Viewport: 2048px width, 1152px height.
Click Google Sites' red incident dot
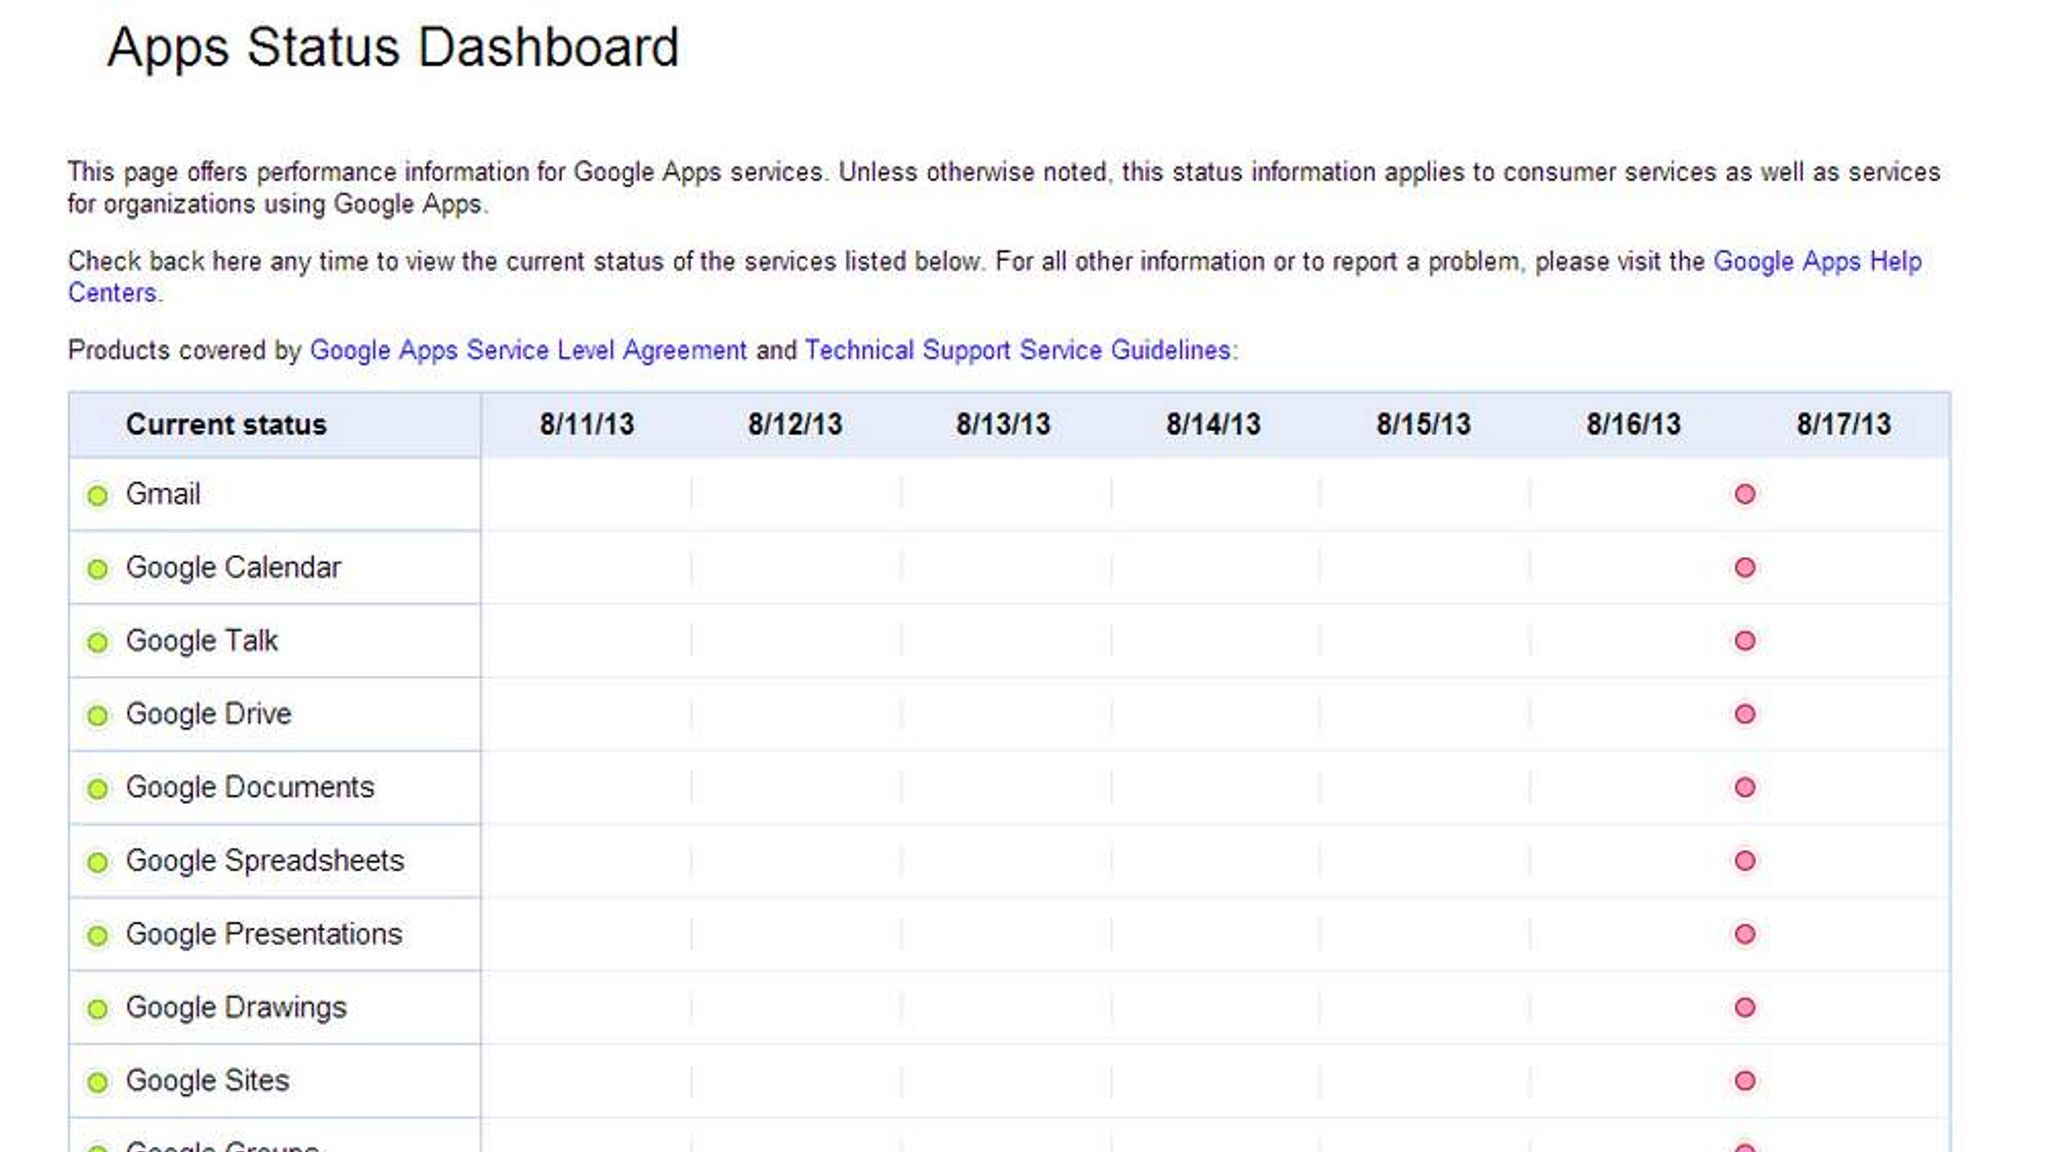coord(1745,1081)
